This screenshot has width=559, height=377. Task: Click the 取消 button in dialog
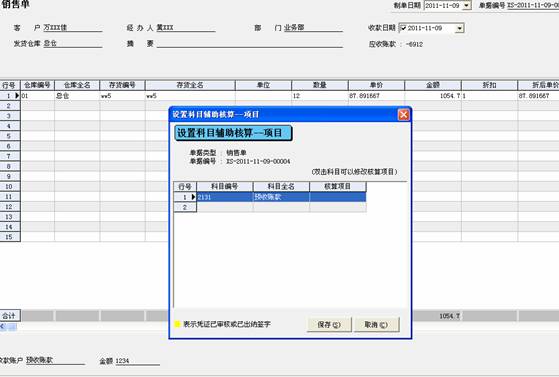376,325
